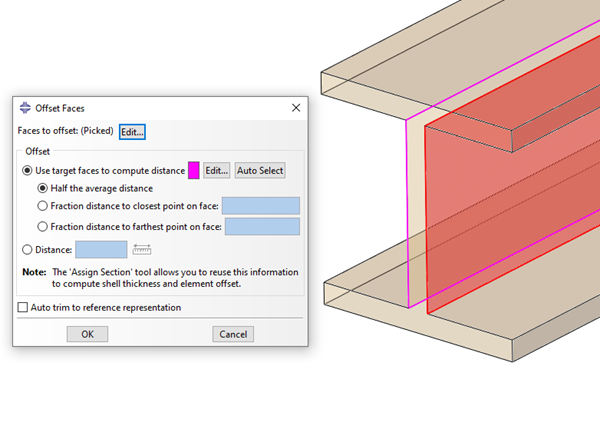600x426 pixels.
Task: Enable 'Auto trim to reference representation'
Action: coord(24,307)
